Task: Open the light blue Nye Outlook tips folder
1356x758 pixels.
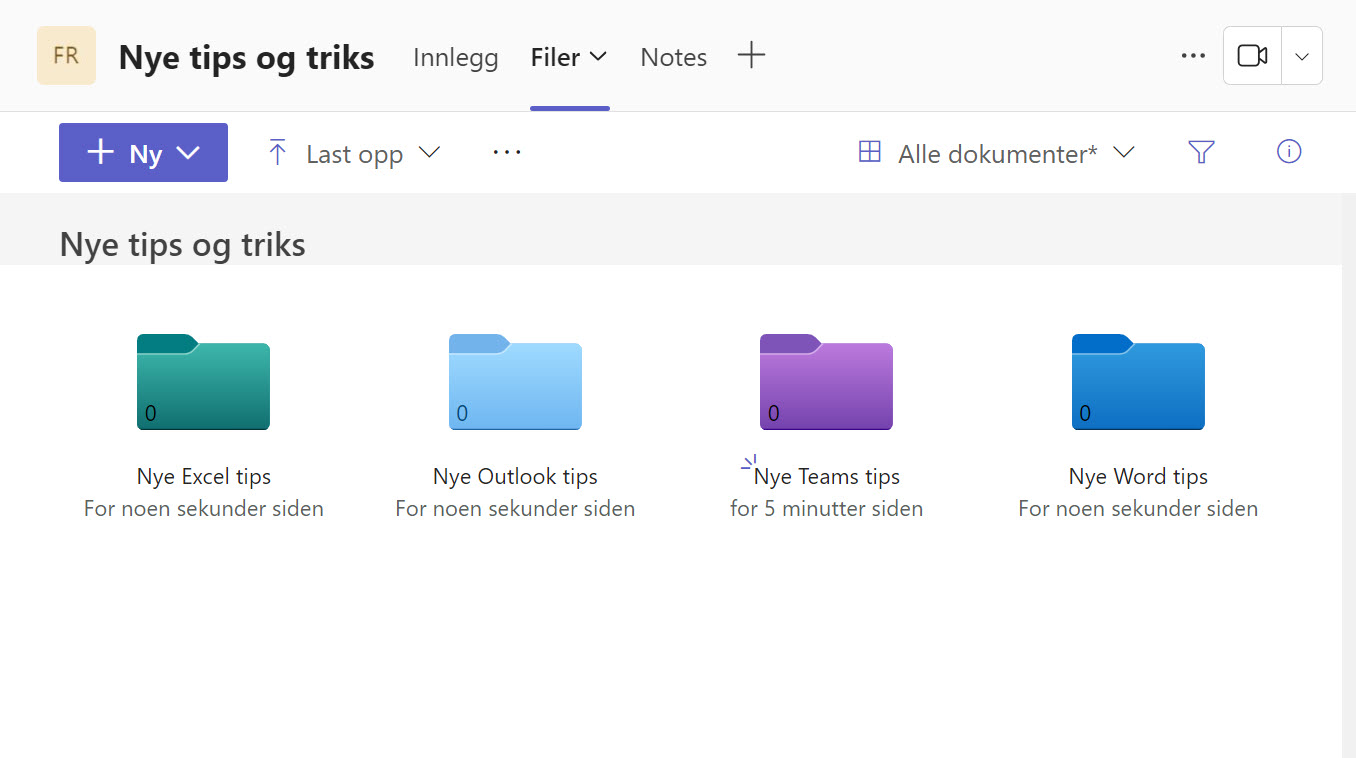Action: [515, 382]
